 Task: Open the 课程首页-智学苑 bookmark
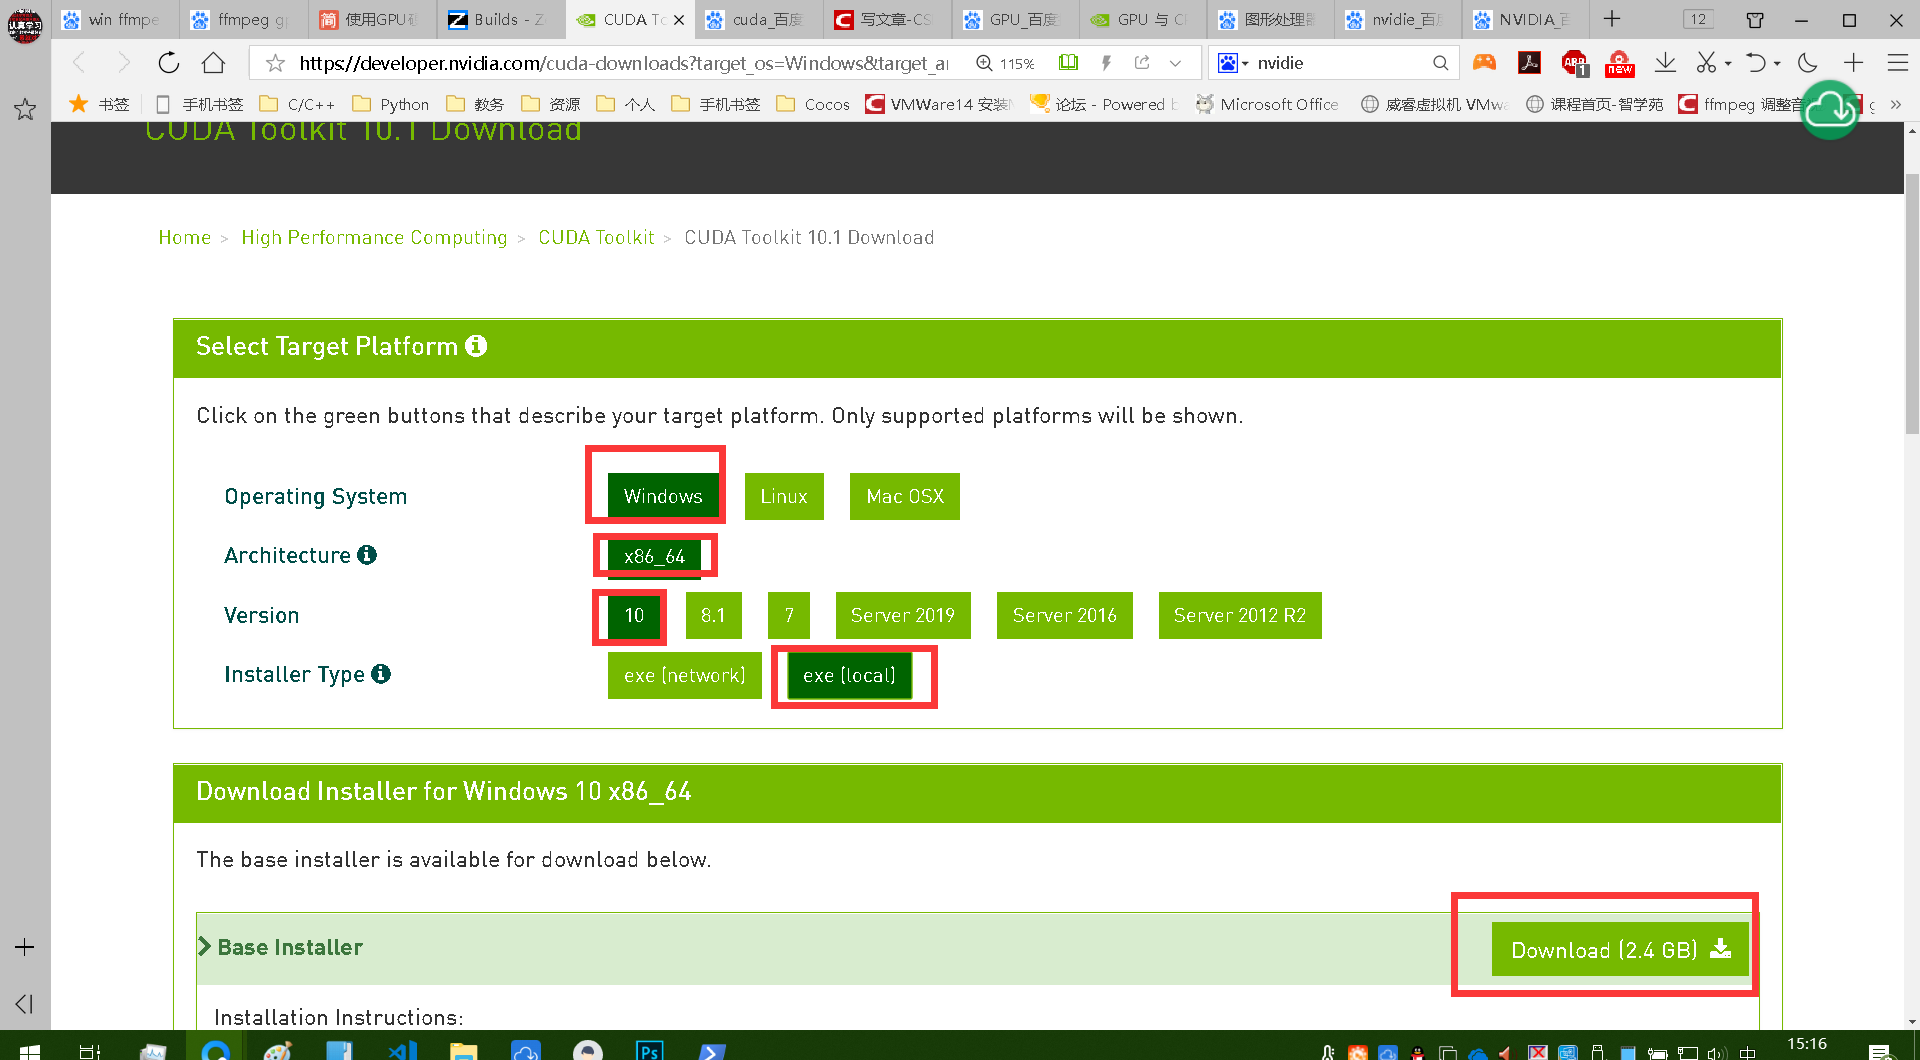pos(1594,104)
